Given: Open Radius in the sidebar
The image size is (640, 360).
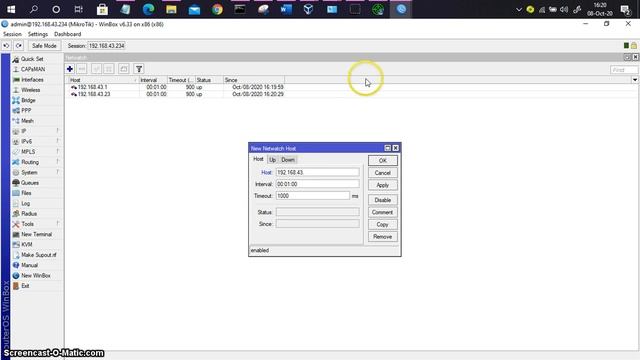Looking at the screenshot, I should (x=29, y=213).
